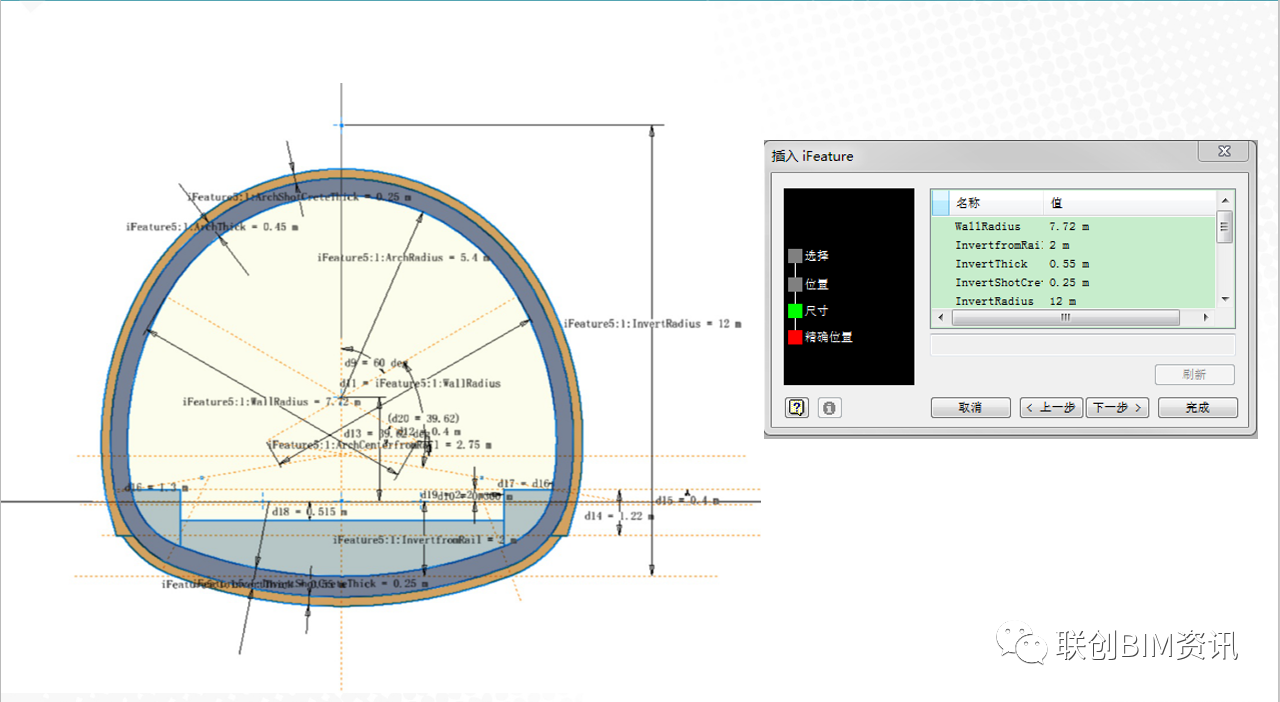Select the InvertfromRail = 2 m sketch dimension
Screen dimensions: 1280x702
425,540
